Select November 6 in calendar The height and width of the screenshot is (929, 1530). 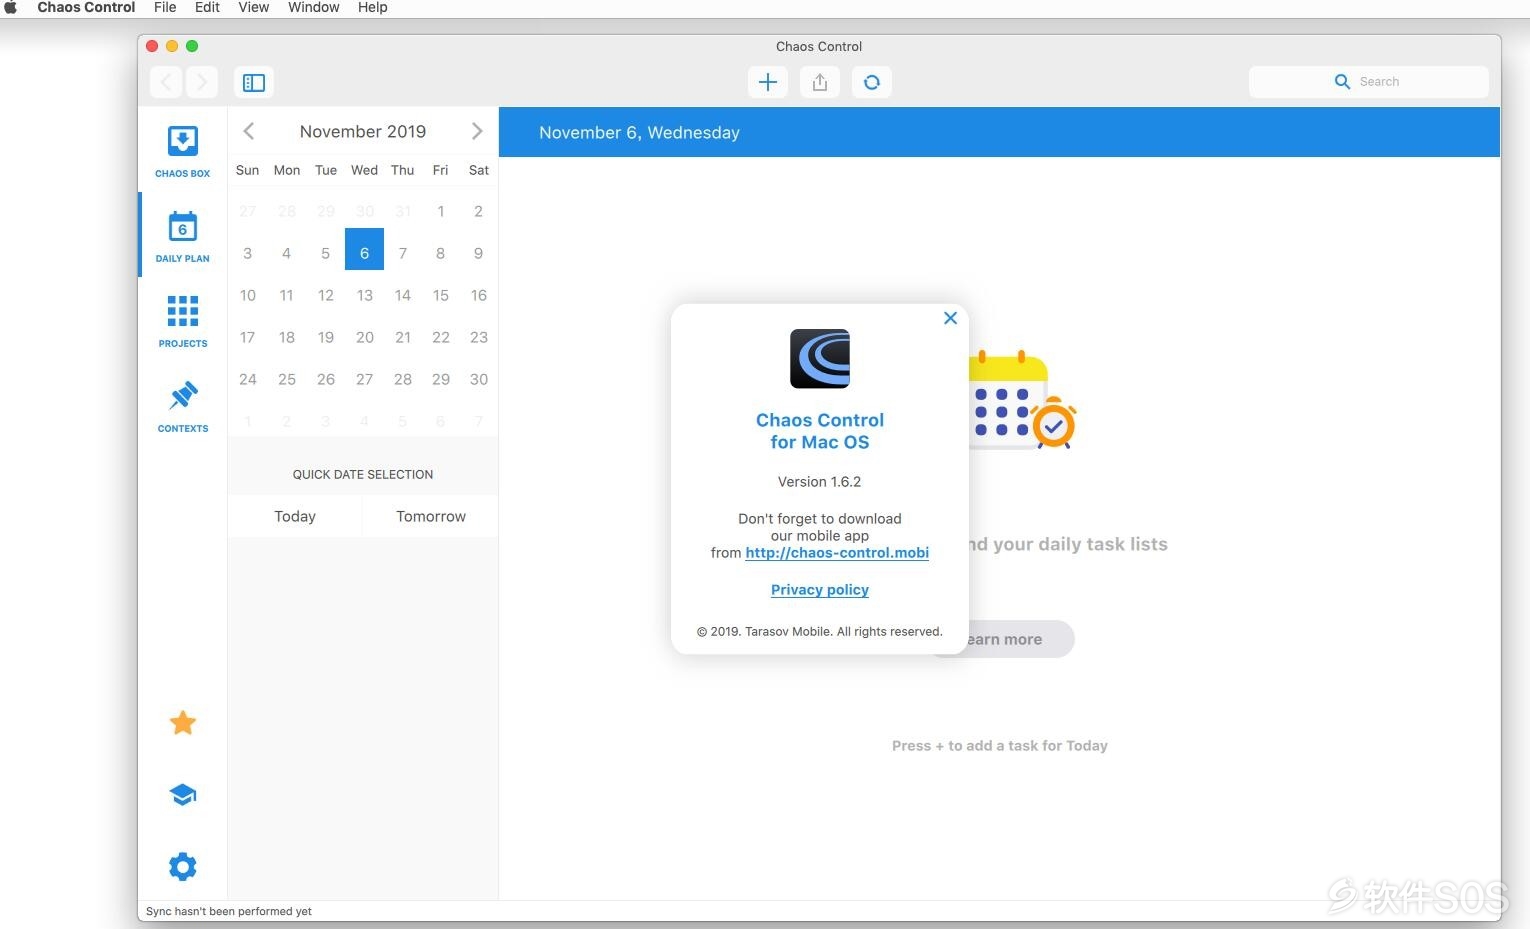click(364, 249)
